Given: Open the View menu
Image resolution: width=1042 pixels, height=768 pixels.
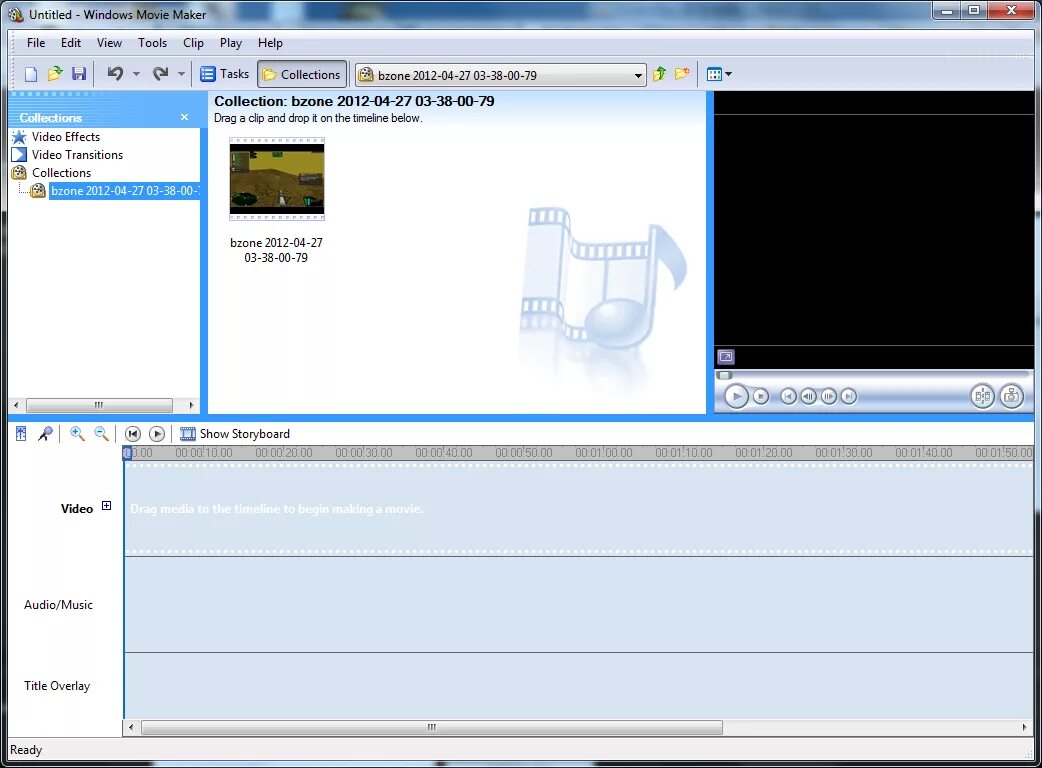Looking at the screenshot, I should (x=109, y=43).
